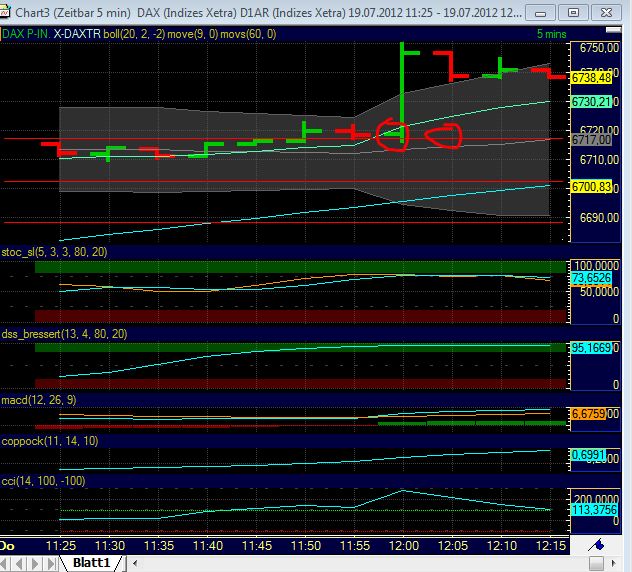Click the 6750,00 price axis label
The image size is (632, 572).
pyautogui.click(x=599, y=48)
